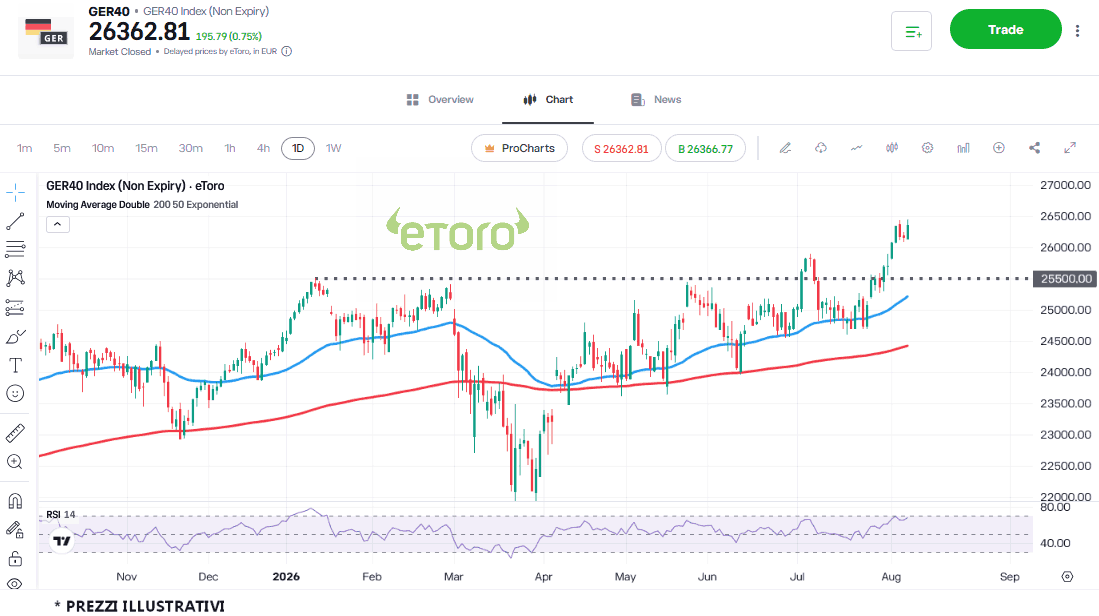Screen dimensions: 1099x616
Task: Select the 10m timeframe
Action: pyautogui.click(x=103, y=148)
